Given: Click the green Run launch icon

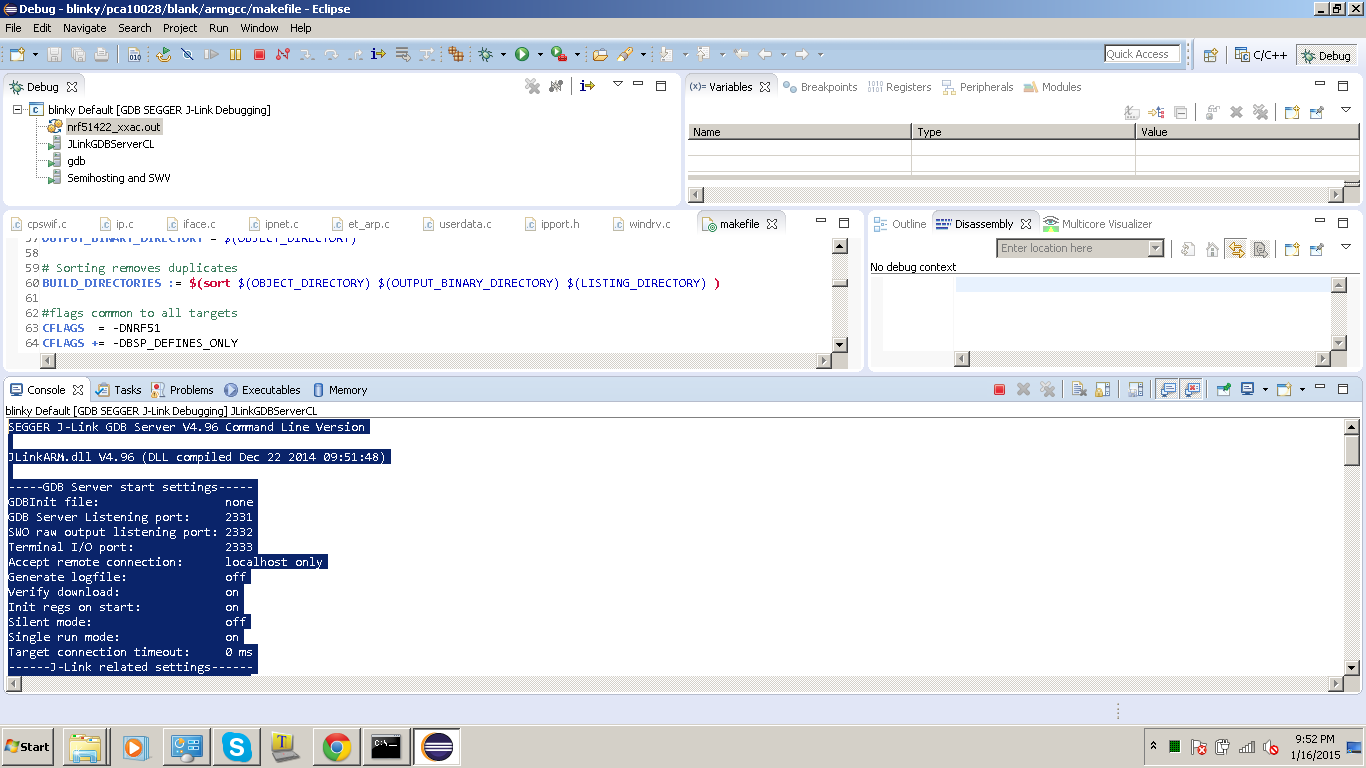Looking at the screenshot, I should coord(522,54).
